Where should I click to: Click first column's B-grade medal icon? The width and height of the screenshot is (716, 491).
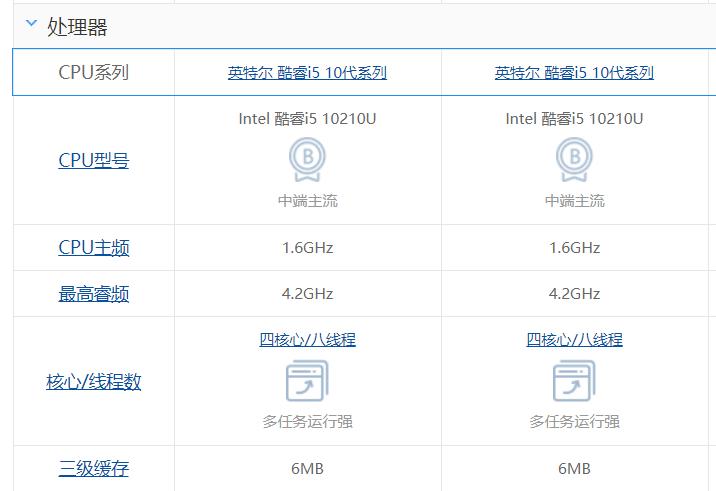(307, 160)
